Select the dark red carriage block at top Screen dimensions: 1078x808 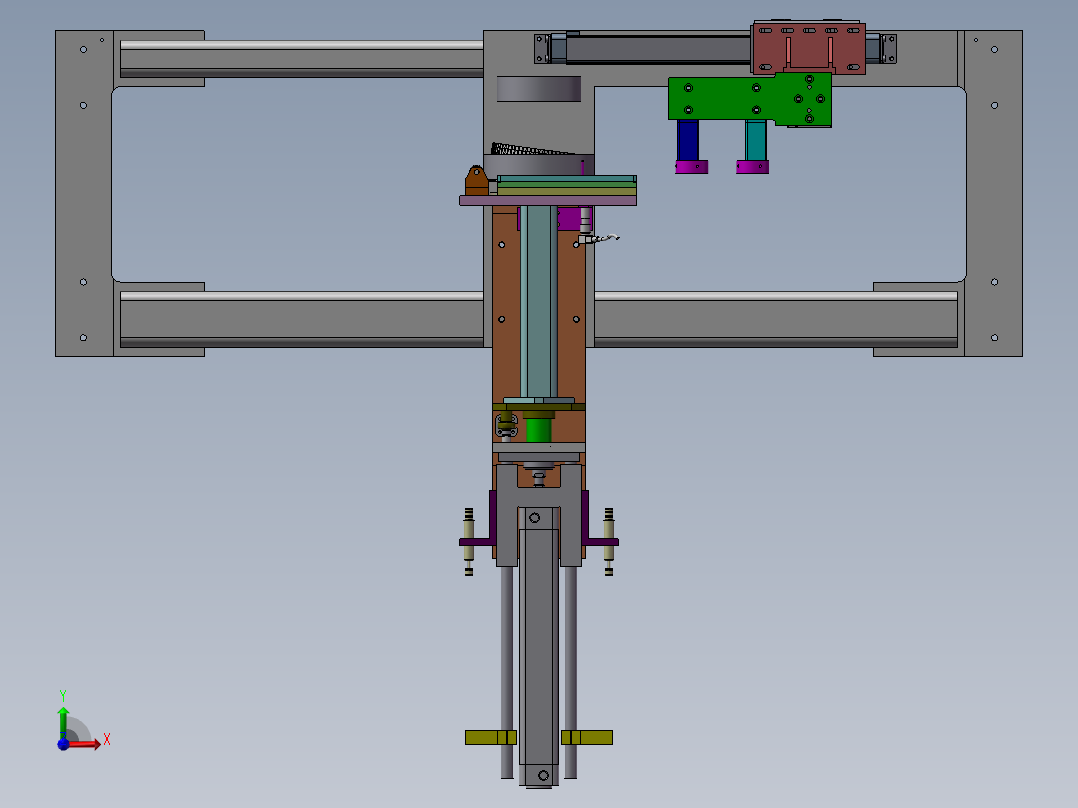808,47
